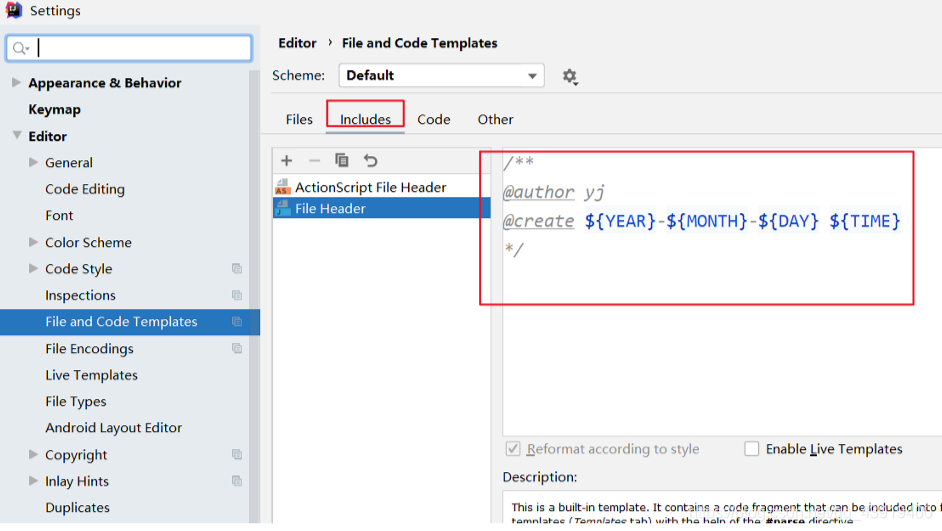Open Code Editing settings

point(85,189)
